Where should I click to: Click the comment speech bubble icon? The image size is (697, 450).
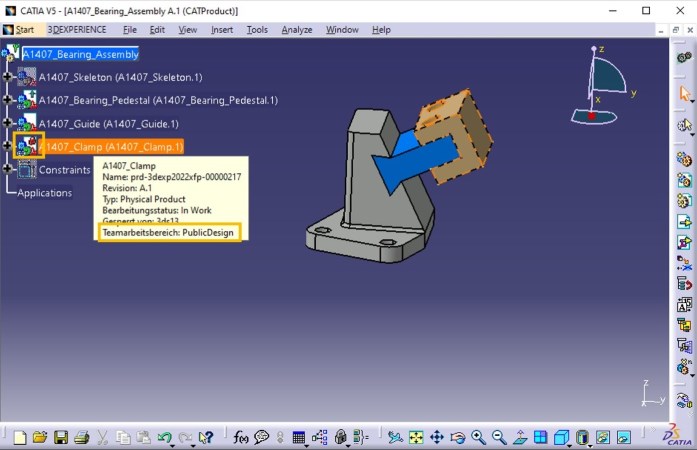coord(261,438)
